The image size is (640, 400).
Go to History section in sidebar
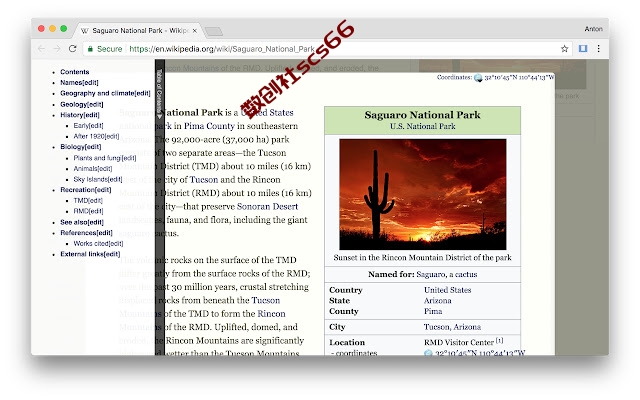point(80,115)
